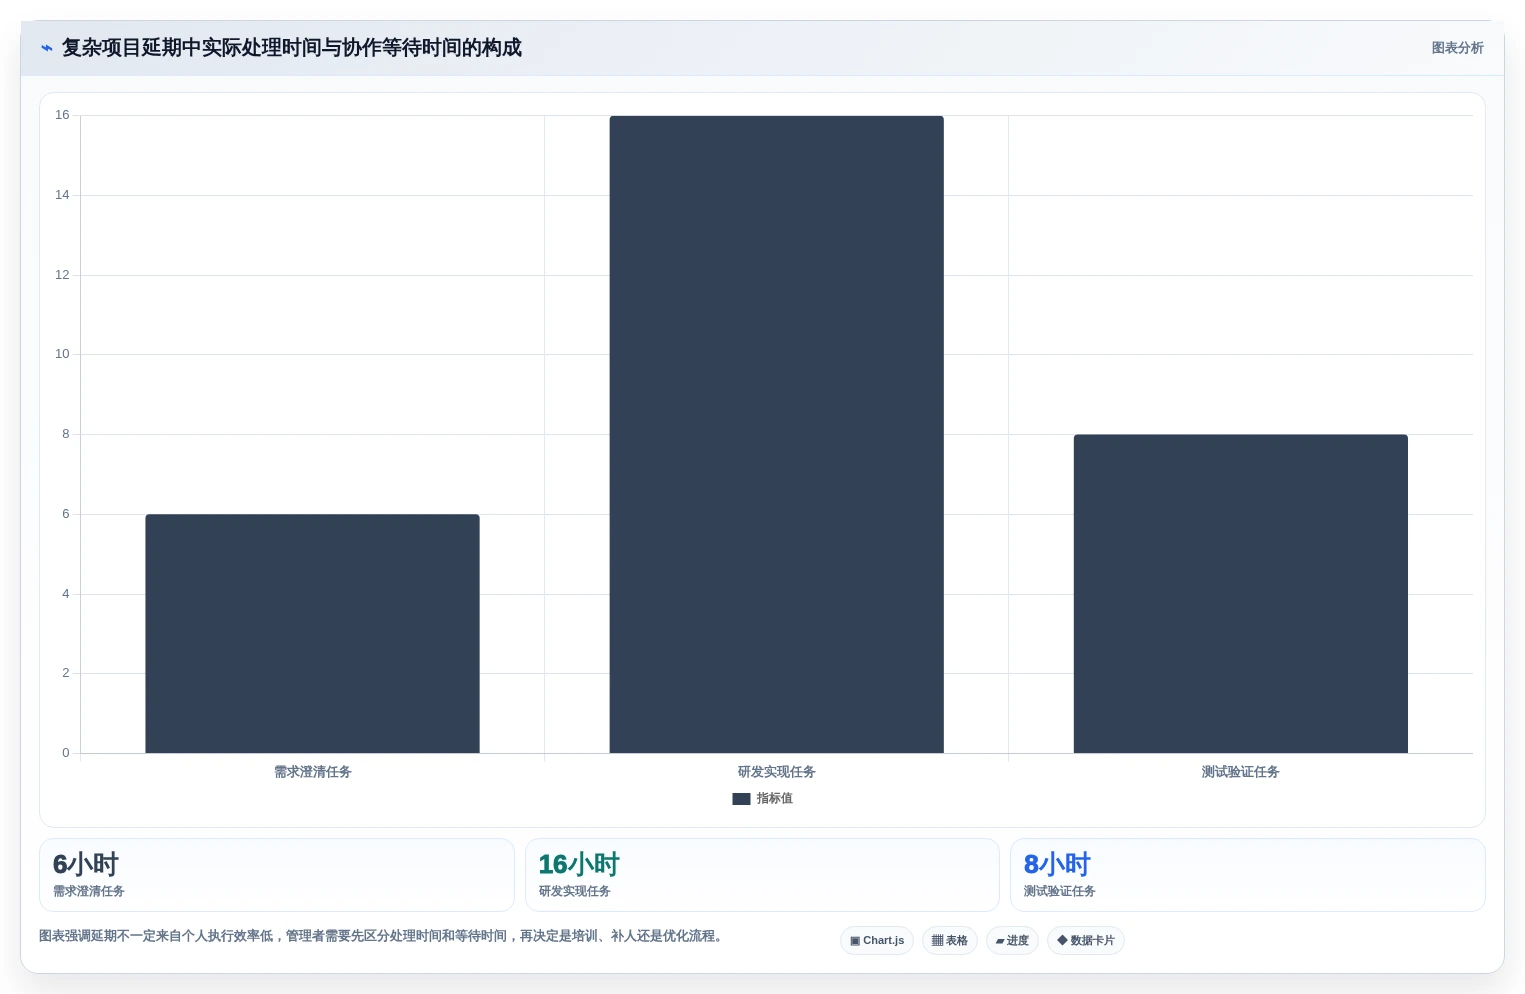
Task: Select the 进度 tag
Action: pyautogui.click(x=1012, y=941)
